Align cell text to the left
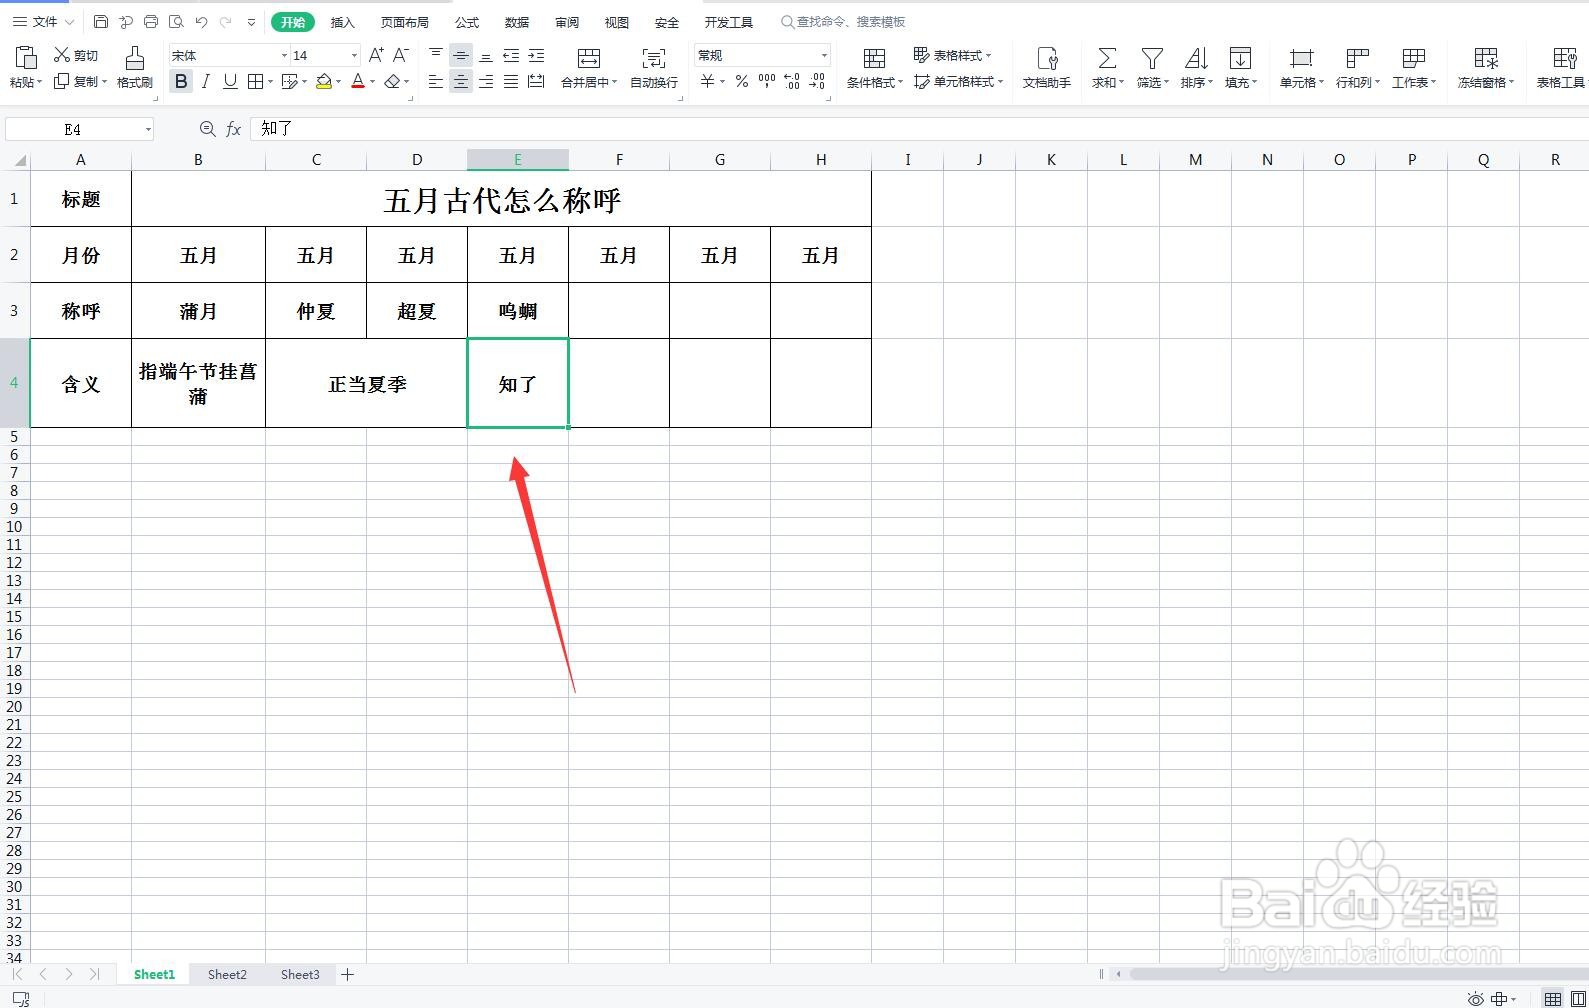The image size is (1589, 1008). click(x=436, y=81)
